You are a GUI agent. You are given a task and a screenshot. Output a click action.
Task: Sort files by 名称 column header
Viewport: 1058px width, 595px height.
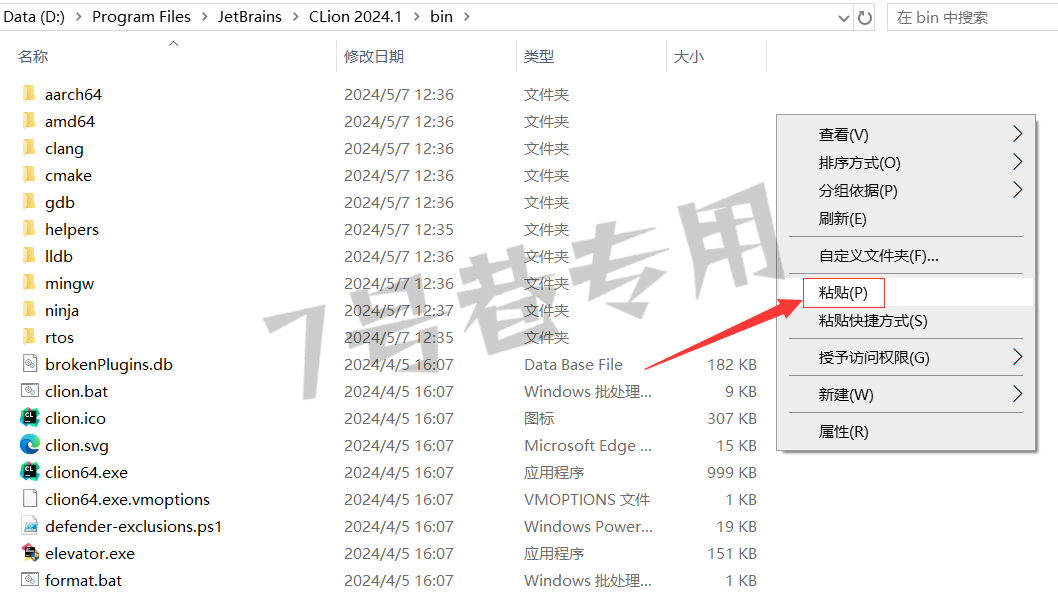point(33,57)
